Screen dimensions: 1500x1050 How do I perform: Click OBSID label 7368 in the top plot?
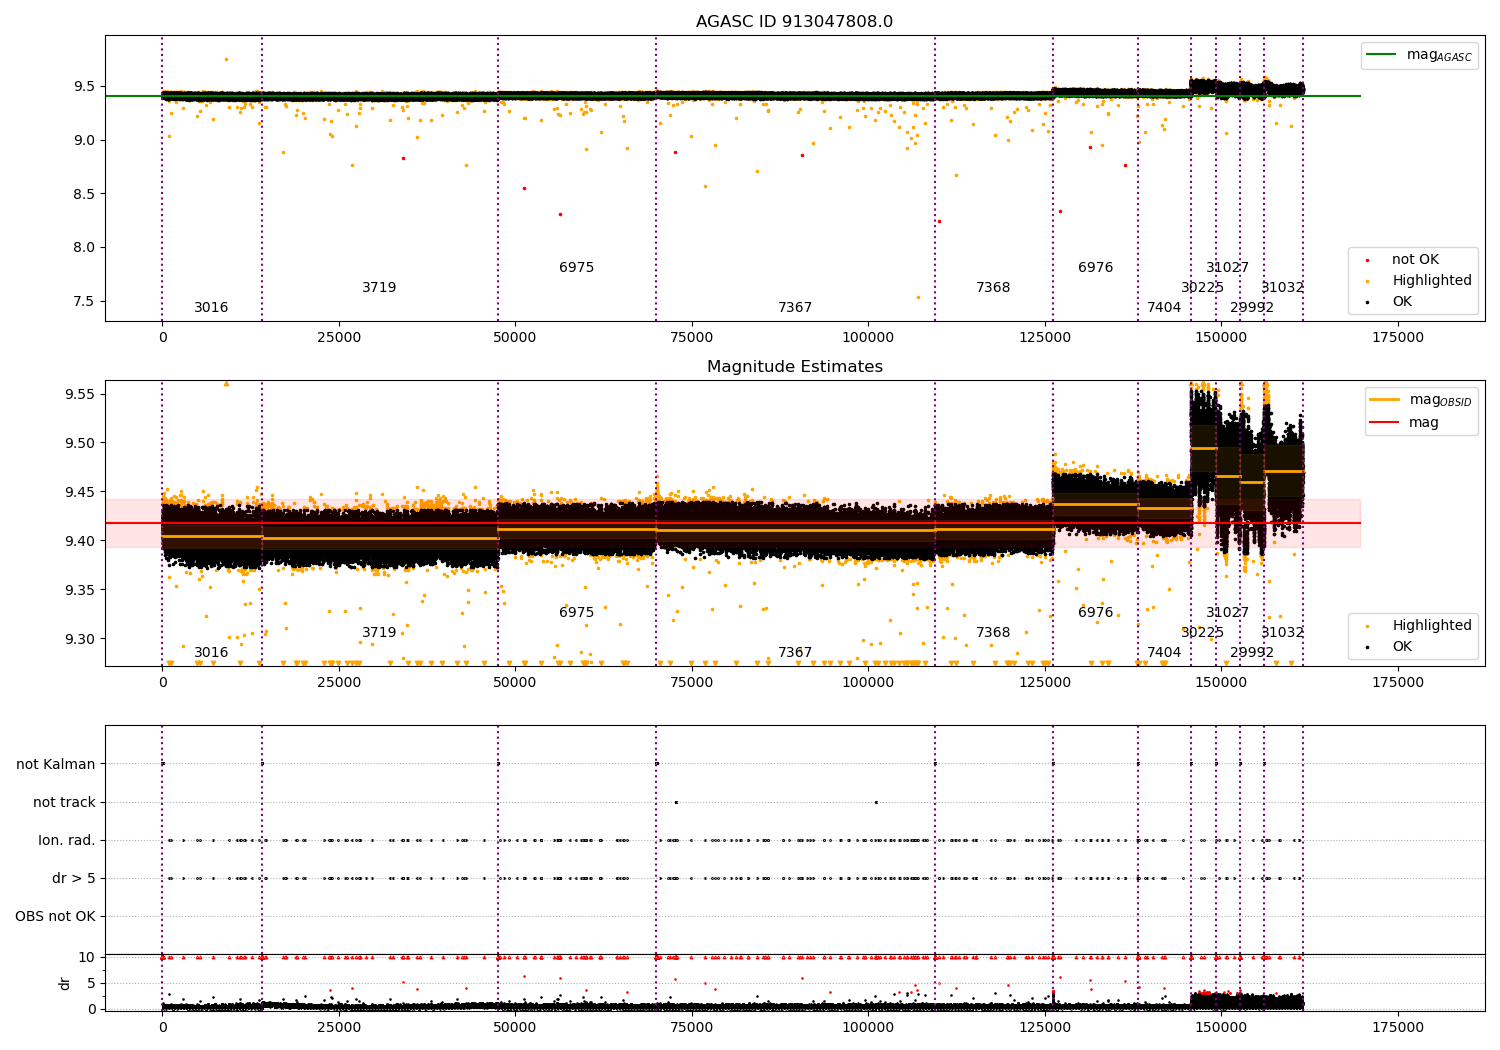click(993, 288)
